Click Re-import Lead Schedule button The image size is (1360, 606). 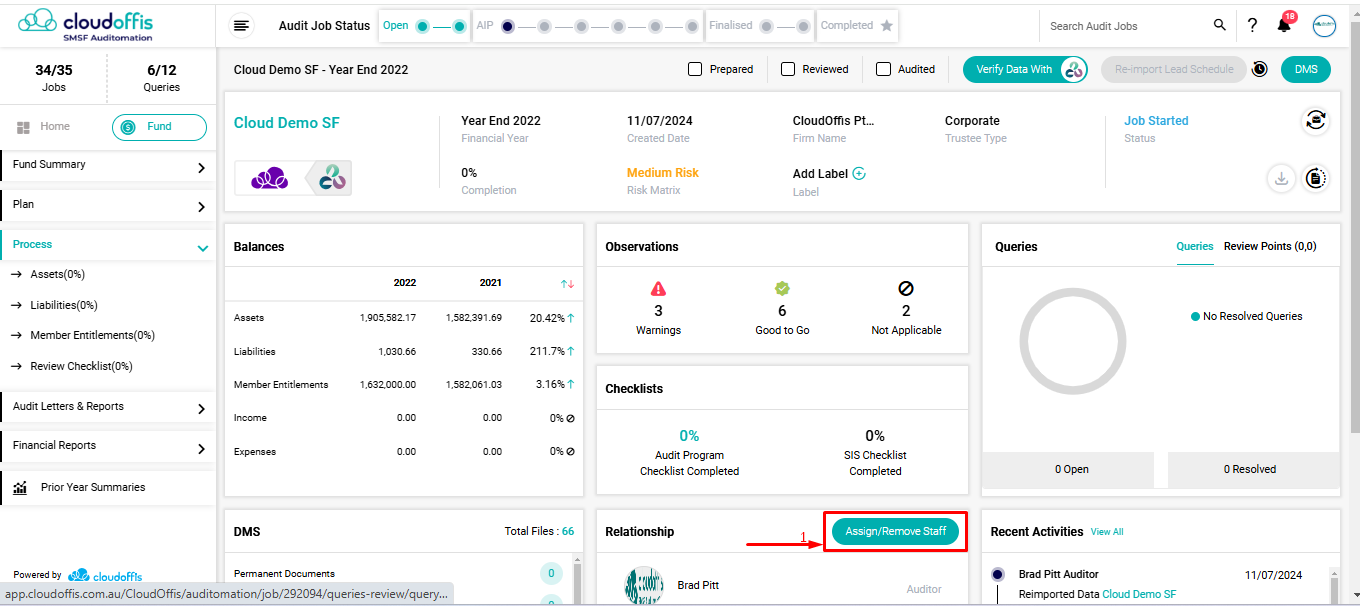pos(1174,69)
